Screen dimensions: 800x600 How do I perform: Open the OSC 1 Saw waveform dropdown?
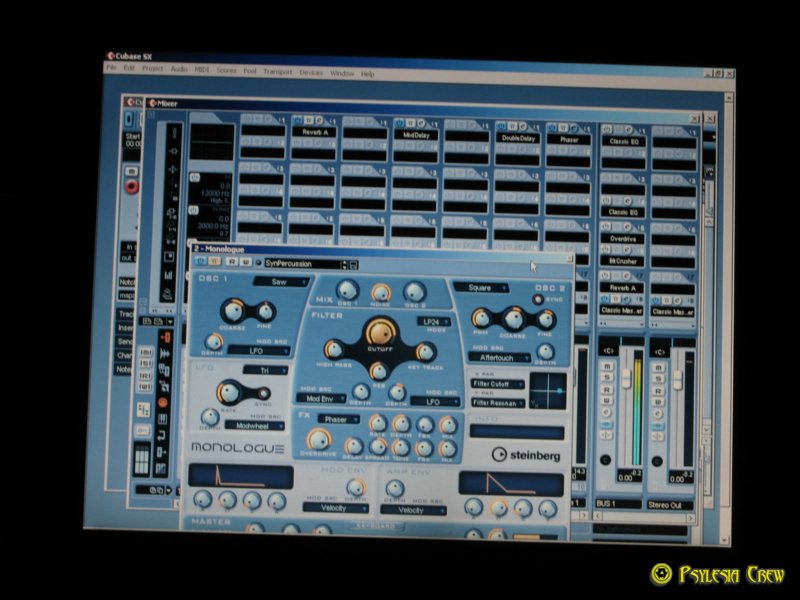(282, 282)
